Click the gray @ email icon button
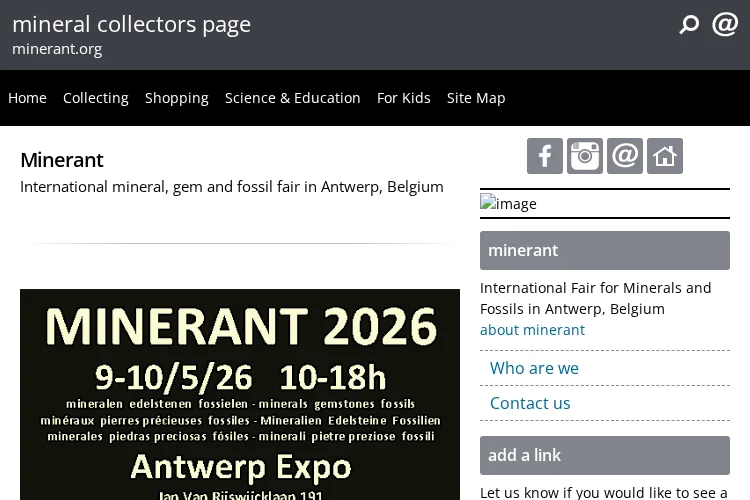750x500 pixels. click(x=625, y=156)
